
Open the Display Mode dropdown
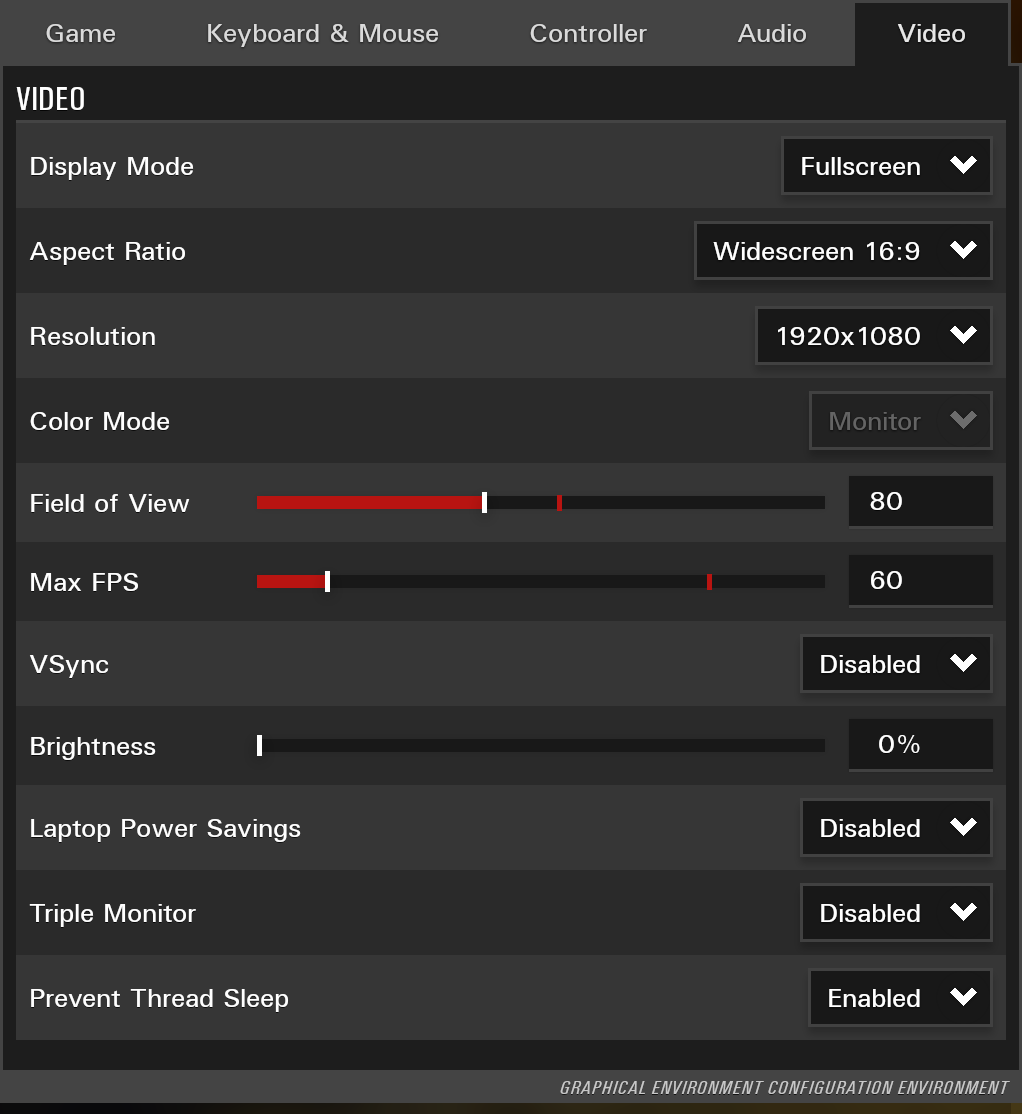click(886, 166)
